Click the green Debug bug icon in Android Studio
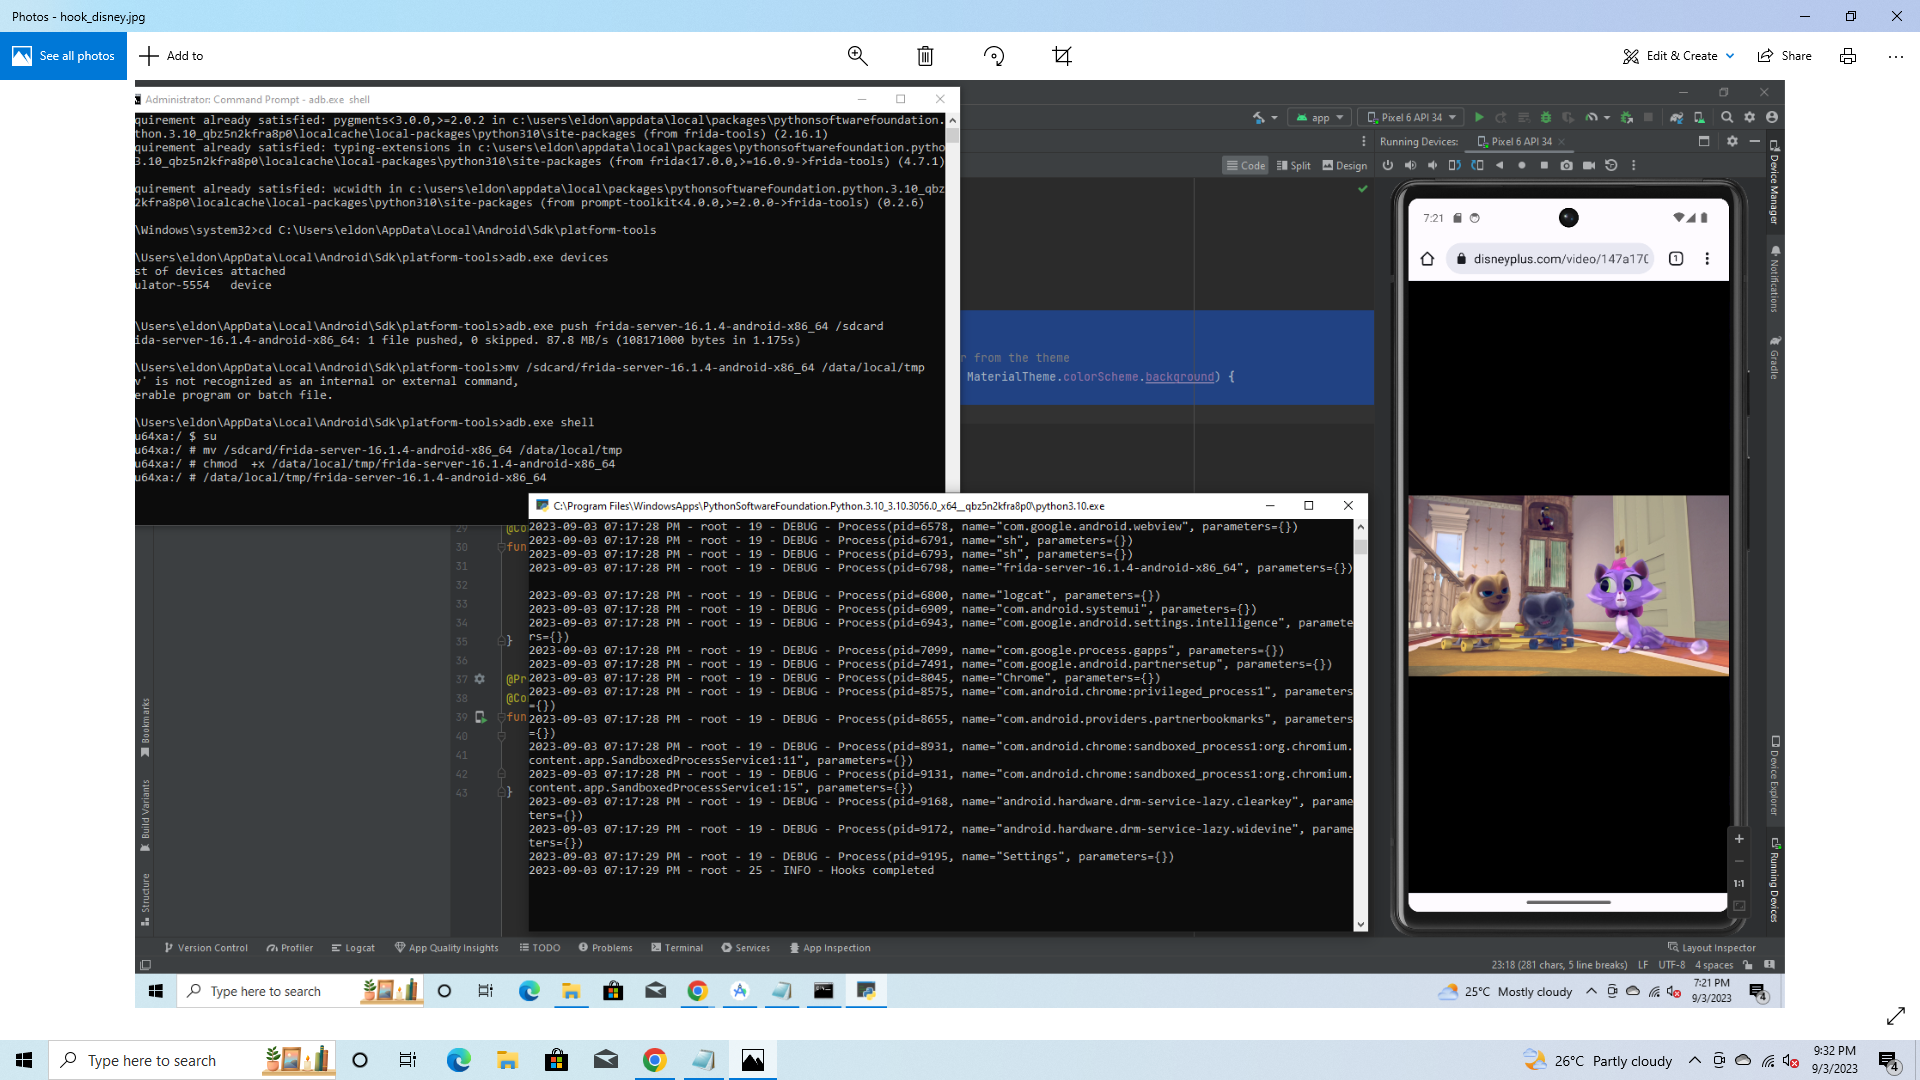1920x1080 pixels. 1546,117
